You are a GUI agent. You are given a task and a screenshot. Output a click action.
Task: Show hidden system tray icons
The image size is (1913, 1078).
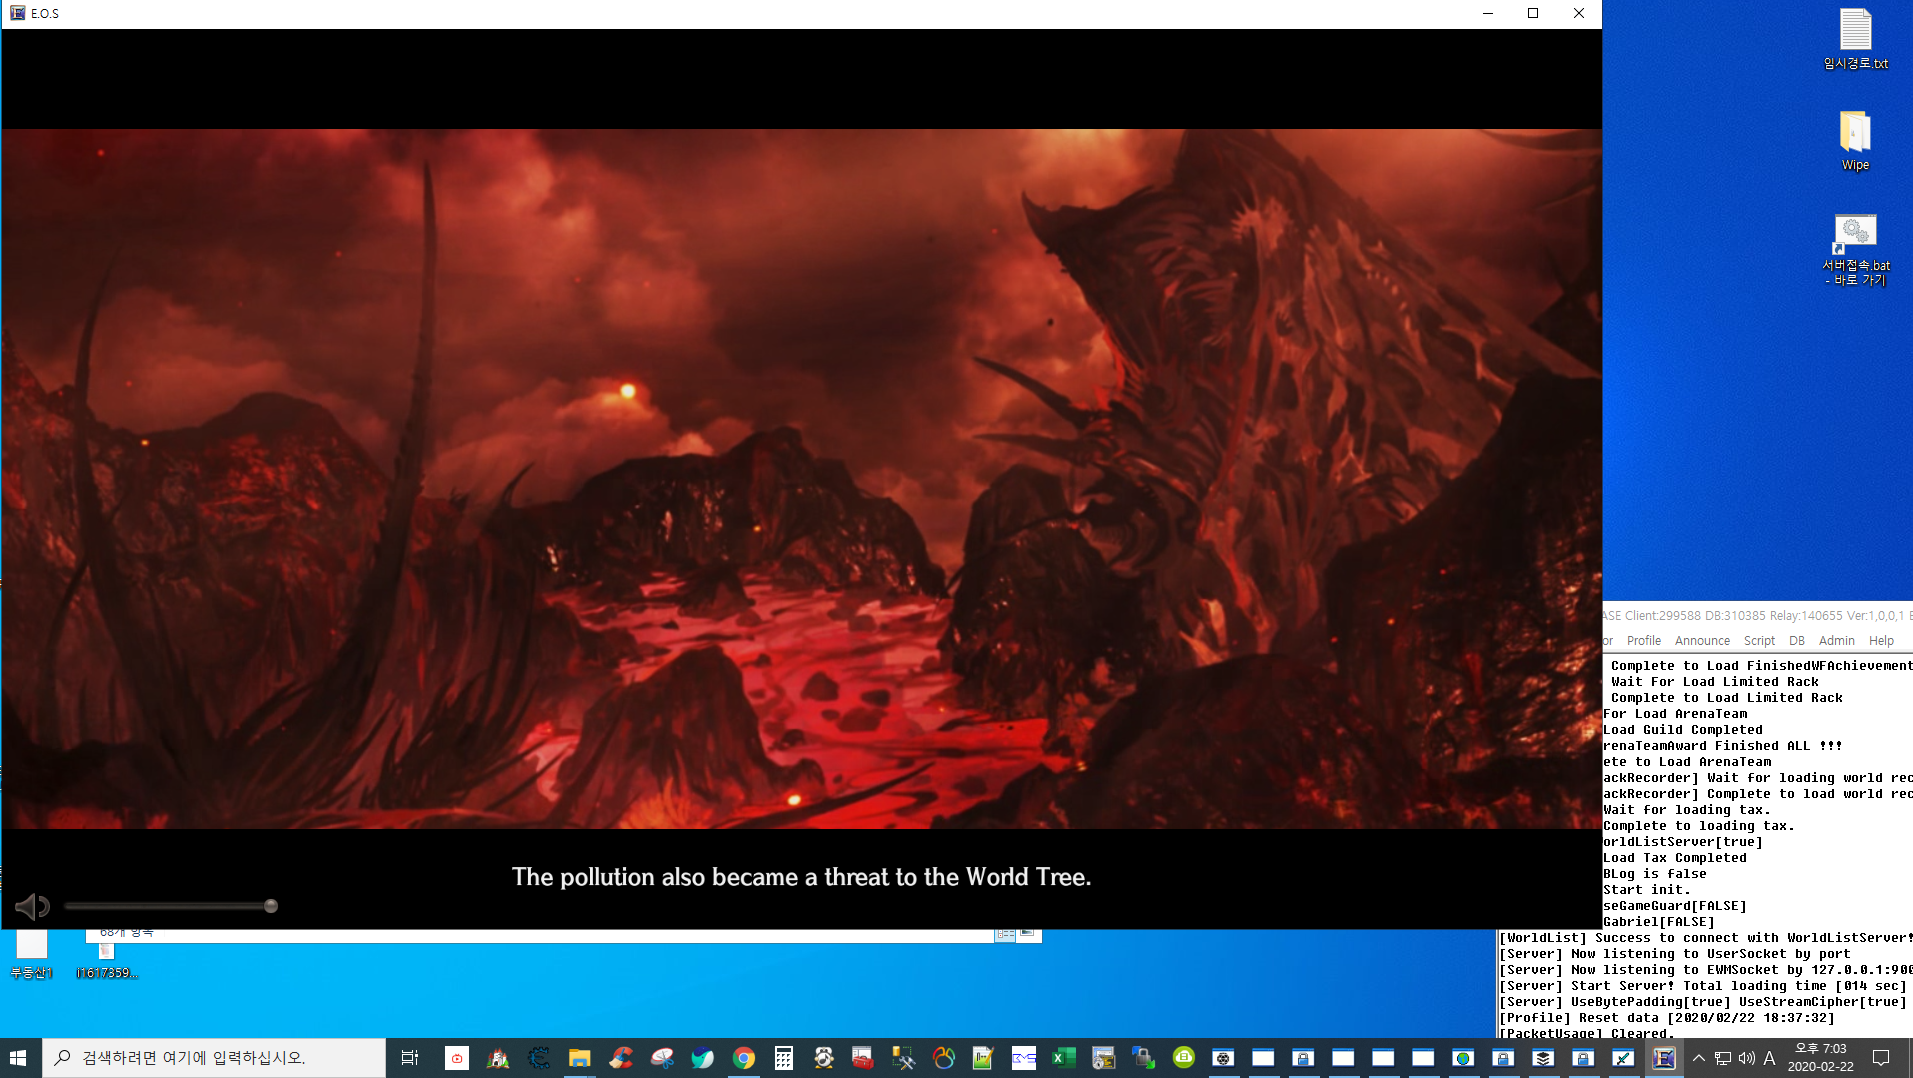tap(1698, 1058)
